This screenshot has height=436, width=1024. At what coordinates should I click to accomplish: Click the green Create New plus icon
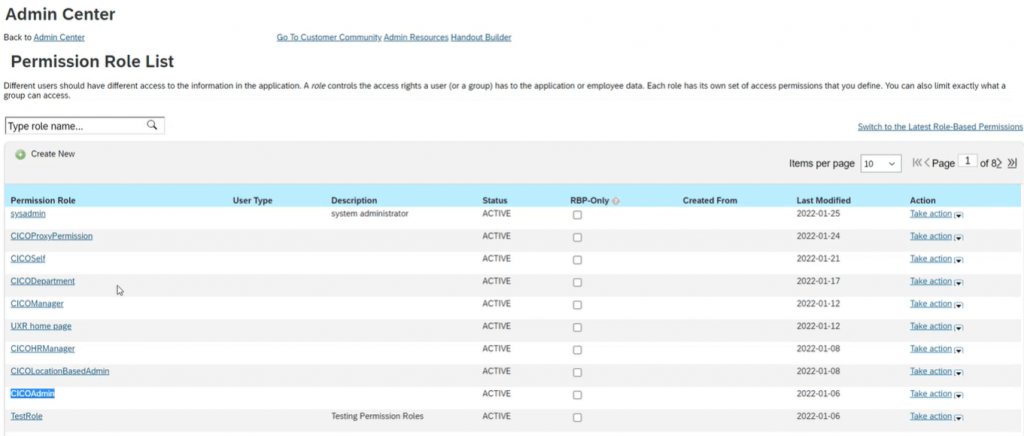point(20,155)
